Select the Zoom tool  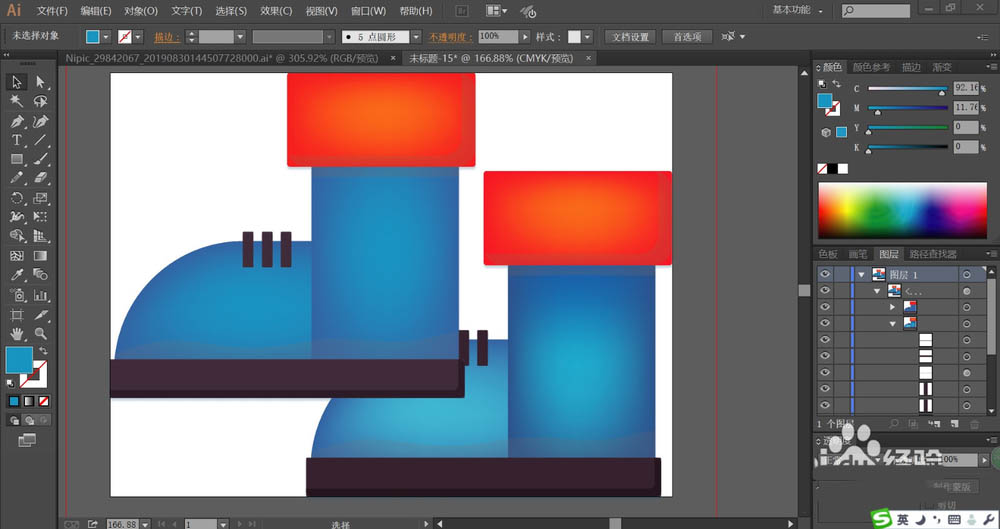[x=41, y=334]
